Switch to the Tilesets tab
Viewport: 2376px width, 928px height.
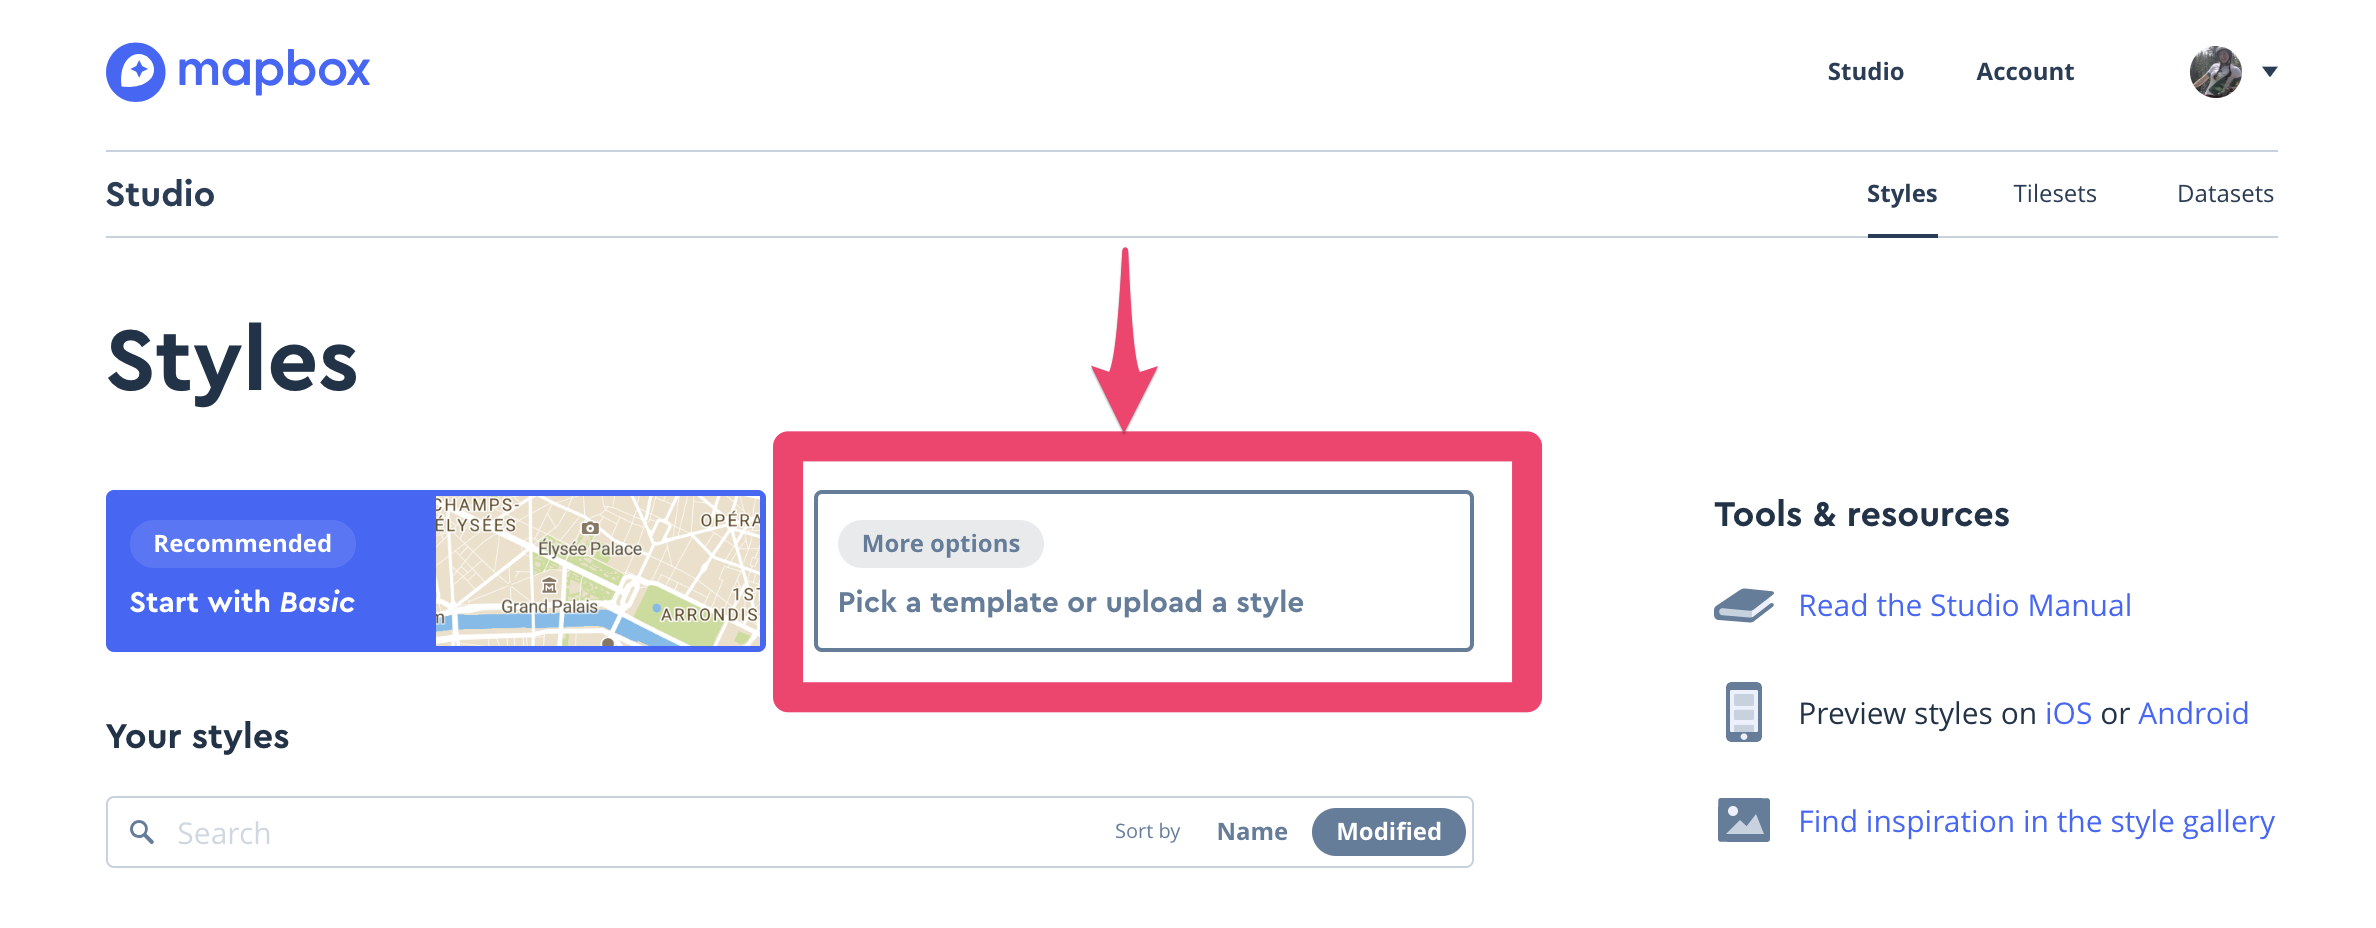pyautogui.click(x=2055, y=194)
